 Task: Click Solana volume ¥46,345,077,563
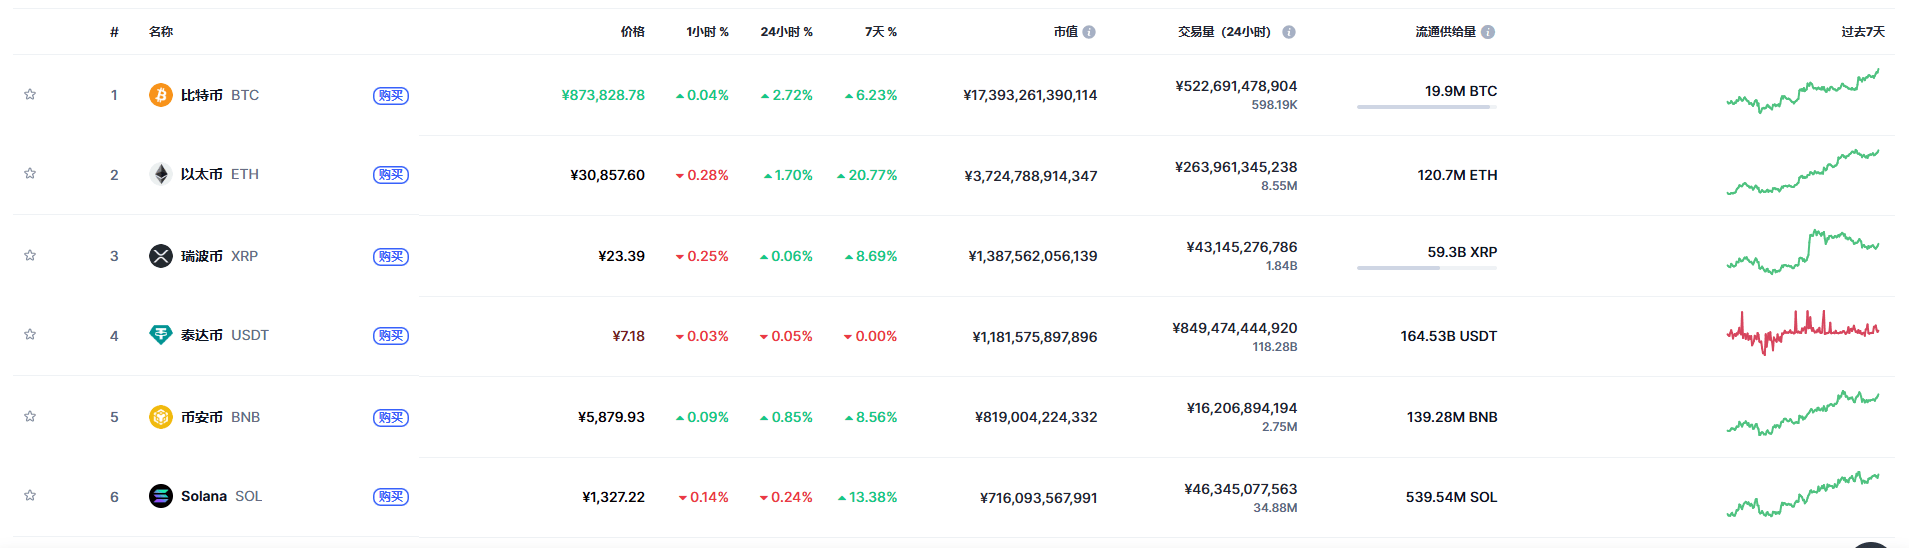[x=1241, y=489]
